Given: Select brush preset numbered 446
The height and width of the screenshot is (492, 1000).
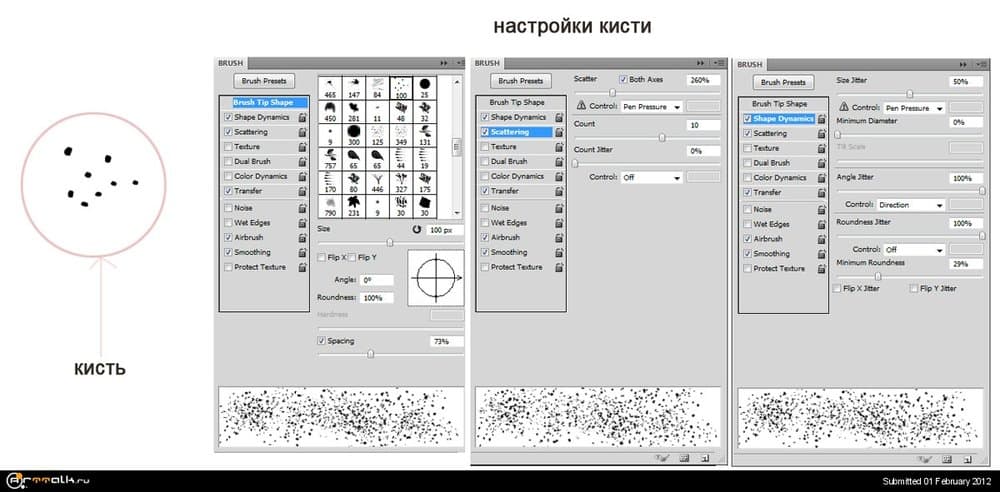Looking at the screenshot, I should pos(378,182).
